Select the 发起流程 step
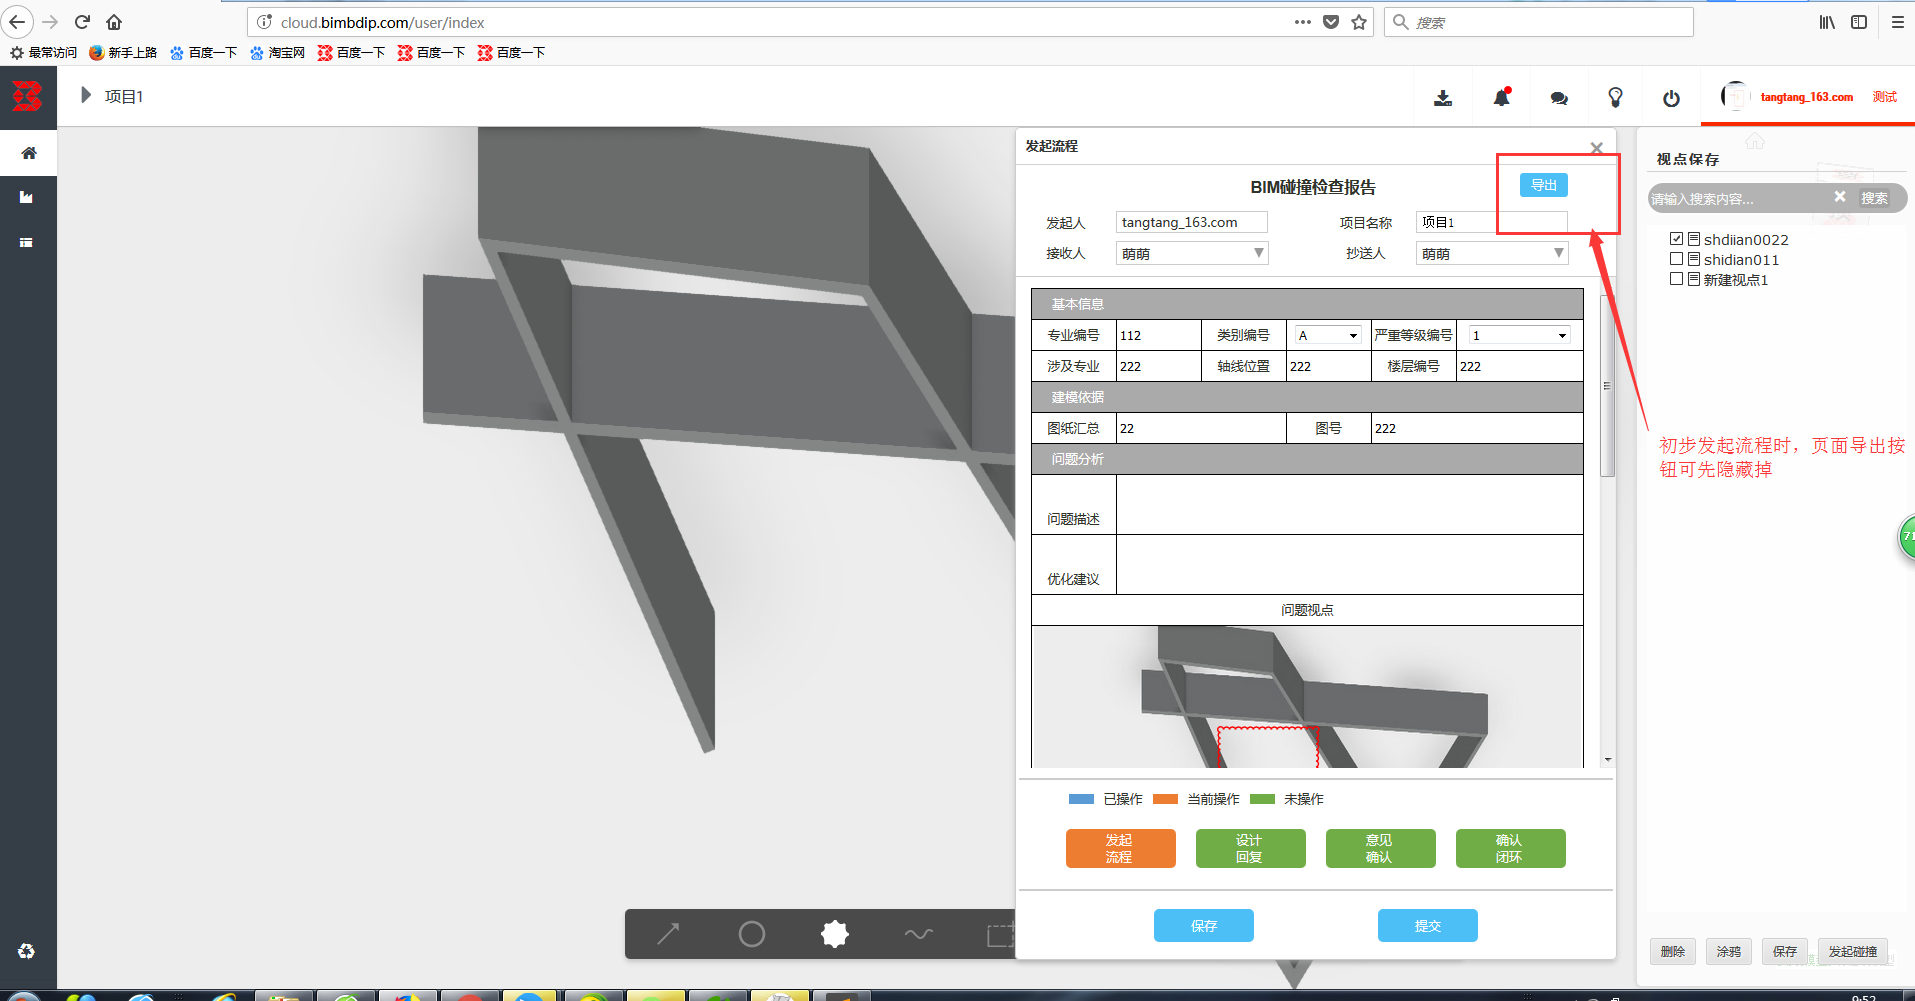 click(x=1121, y=848)
